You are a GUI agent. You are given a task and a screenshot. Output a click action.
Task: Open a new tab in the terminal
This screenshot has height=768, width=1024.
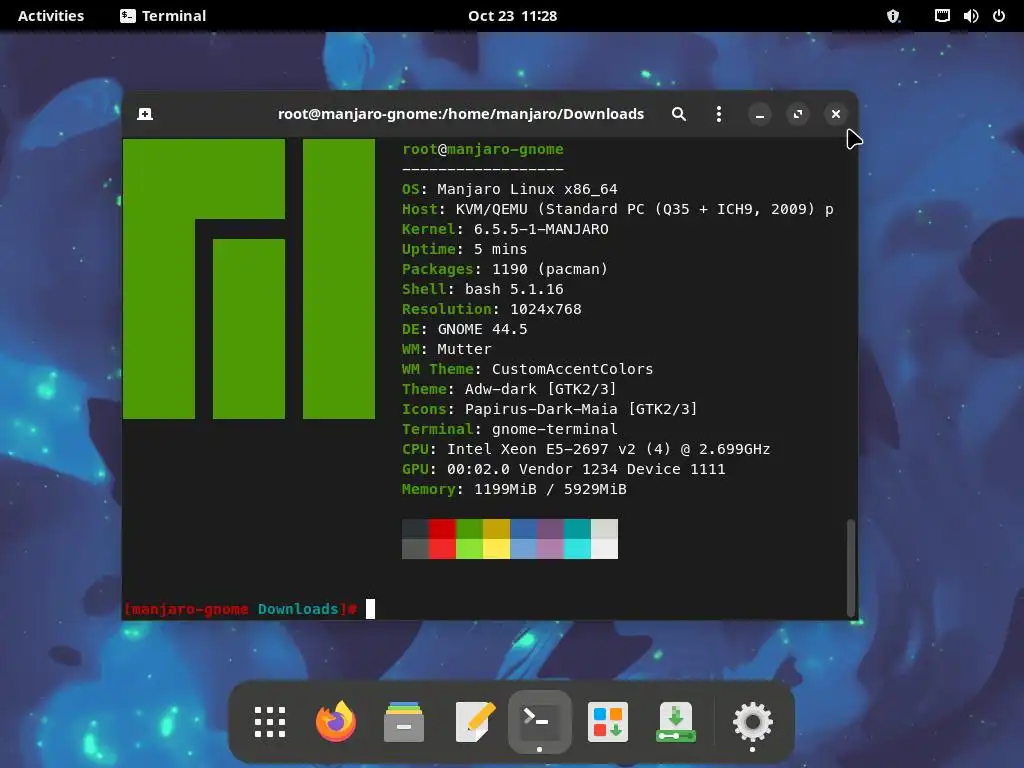pyautogui.click(x=145, y=114)
